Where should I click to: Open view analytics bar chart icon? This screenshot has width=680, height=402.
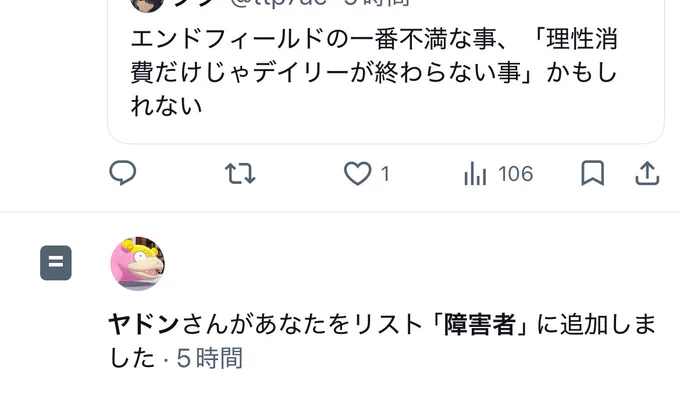coord(475,173)
